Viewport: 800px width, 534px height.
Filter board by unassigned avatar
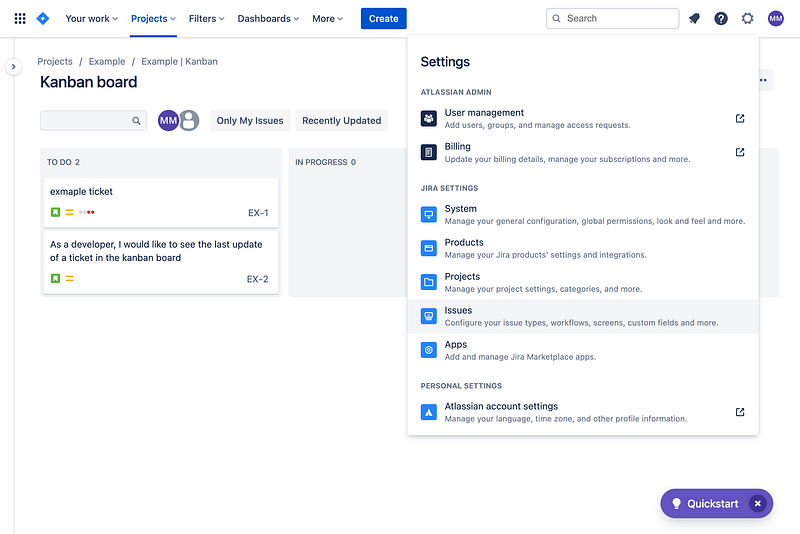point(189,121)
